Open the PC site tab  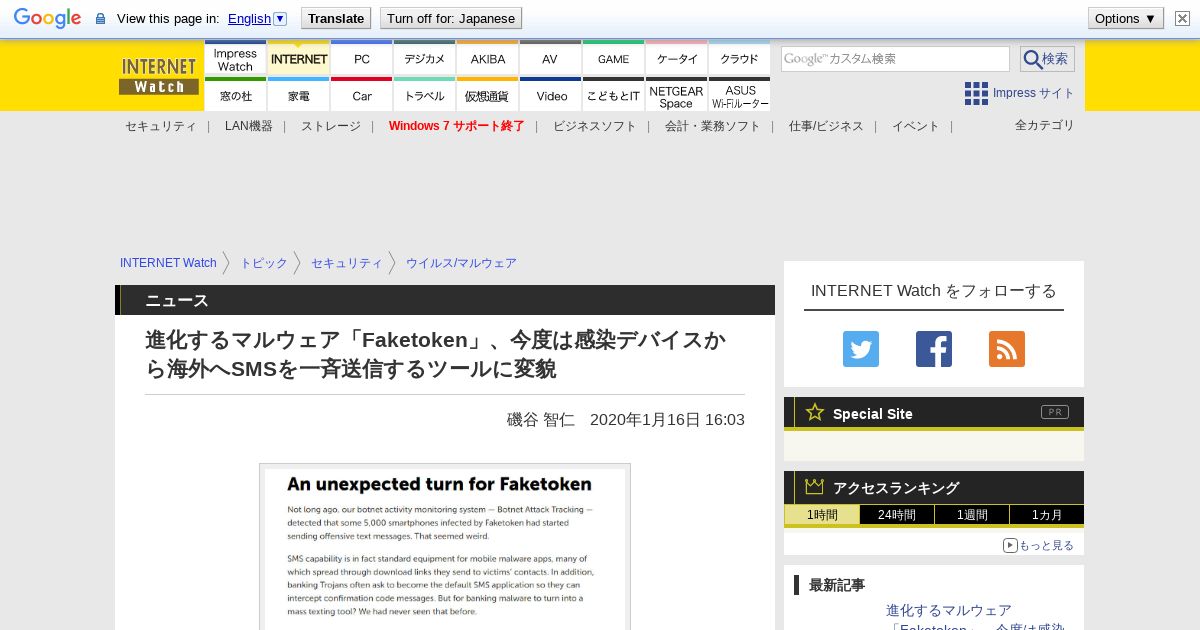pyautogui.click(x=362, y=59)
